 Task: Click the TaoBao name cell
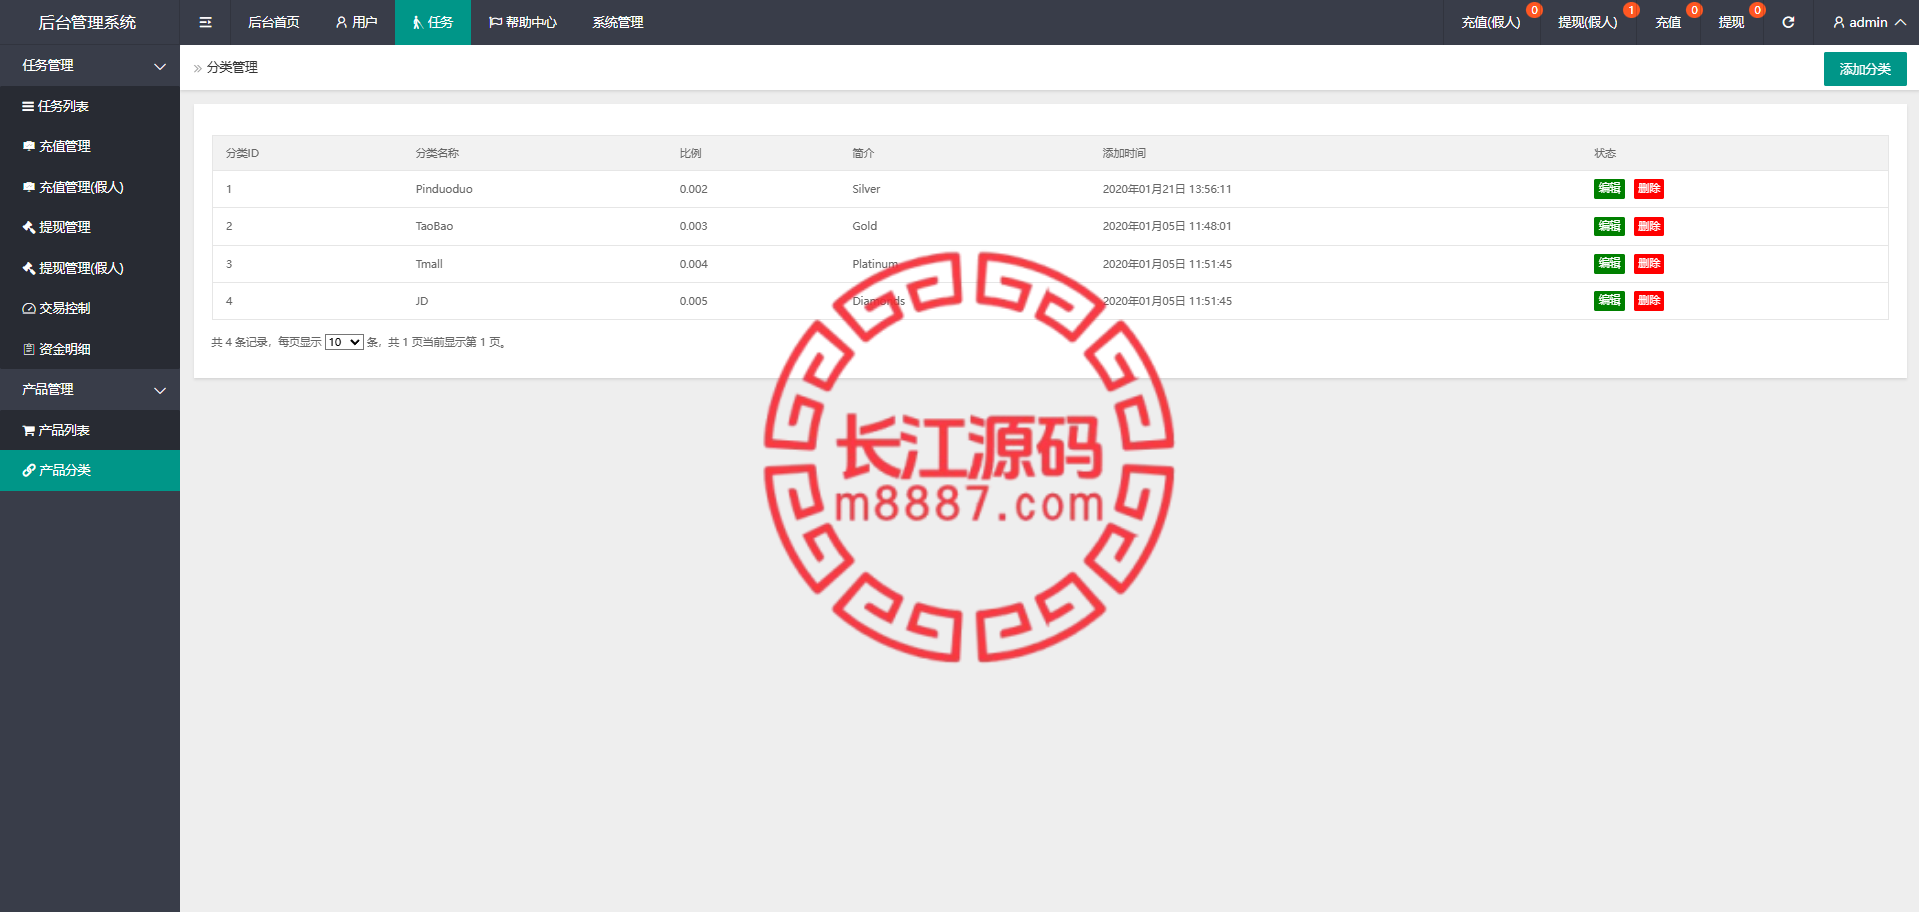pyautogui.click(x=434, y=226)
